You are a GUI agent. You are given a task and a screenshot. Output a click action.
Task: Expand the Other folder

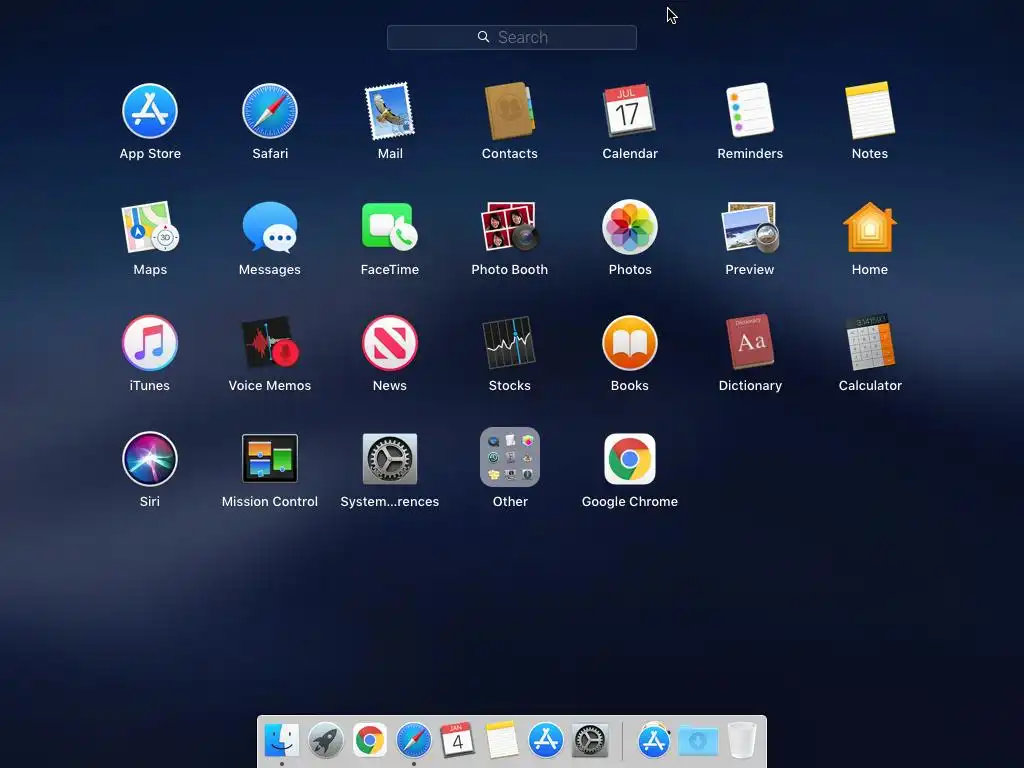point(509,457)
